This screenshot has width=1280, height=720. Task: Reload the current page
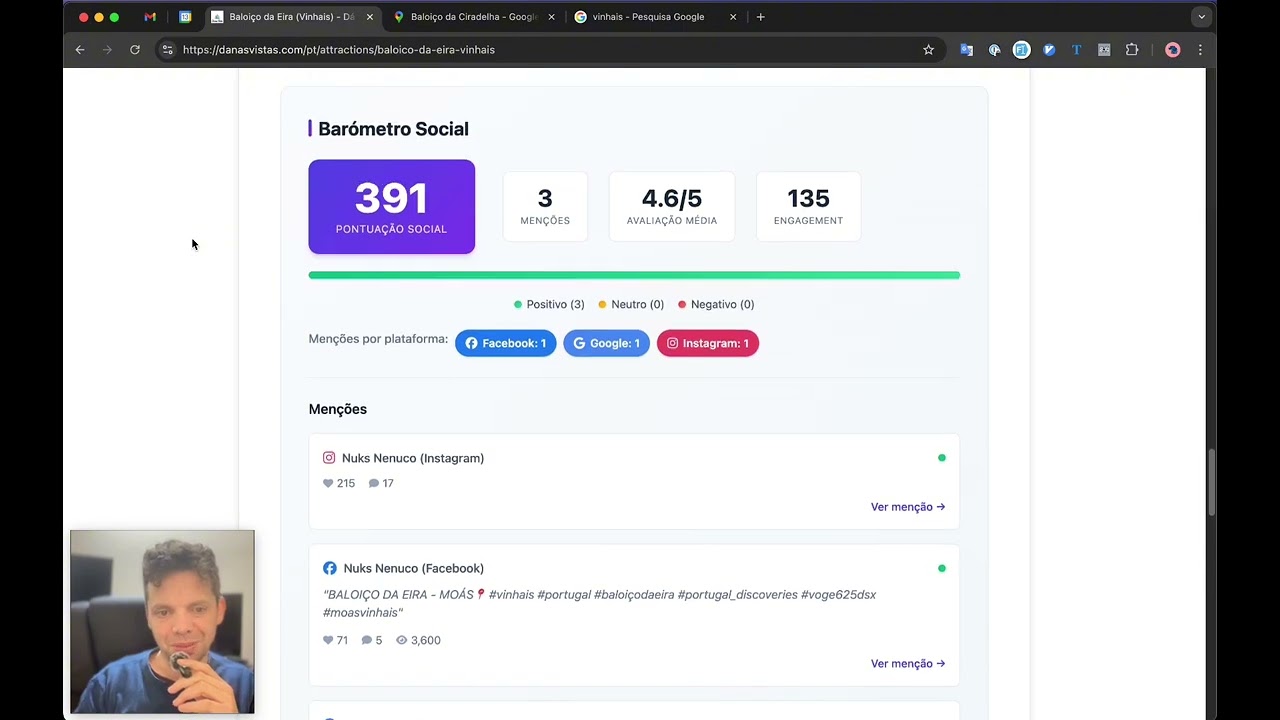pos(135,50)
